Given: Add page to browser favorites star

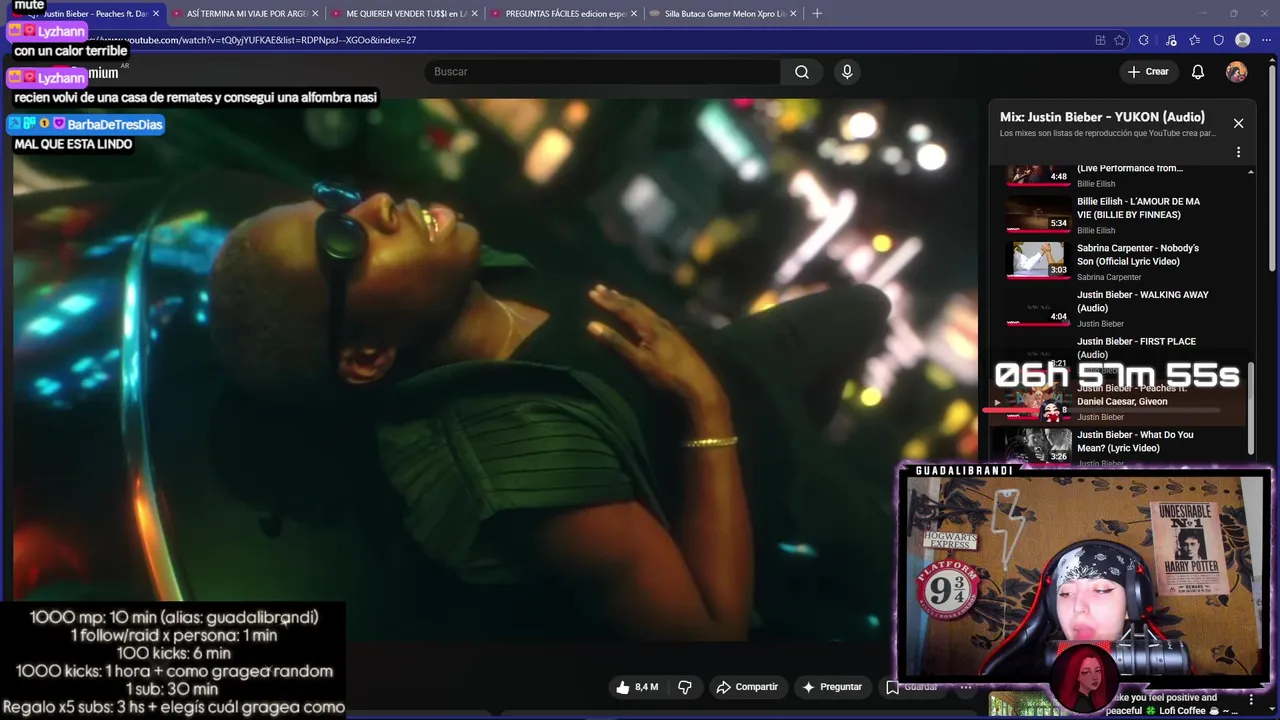Looking at the screenshot, I should coord(1120,40).
